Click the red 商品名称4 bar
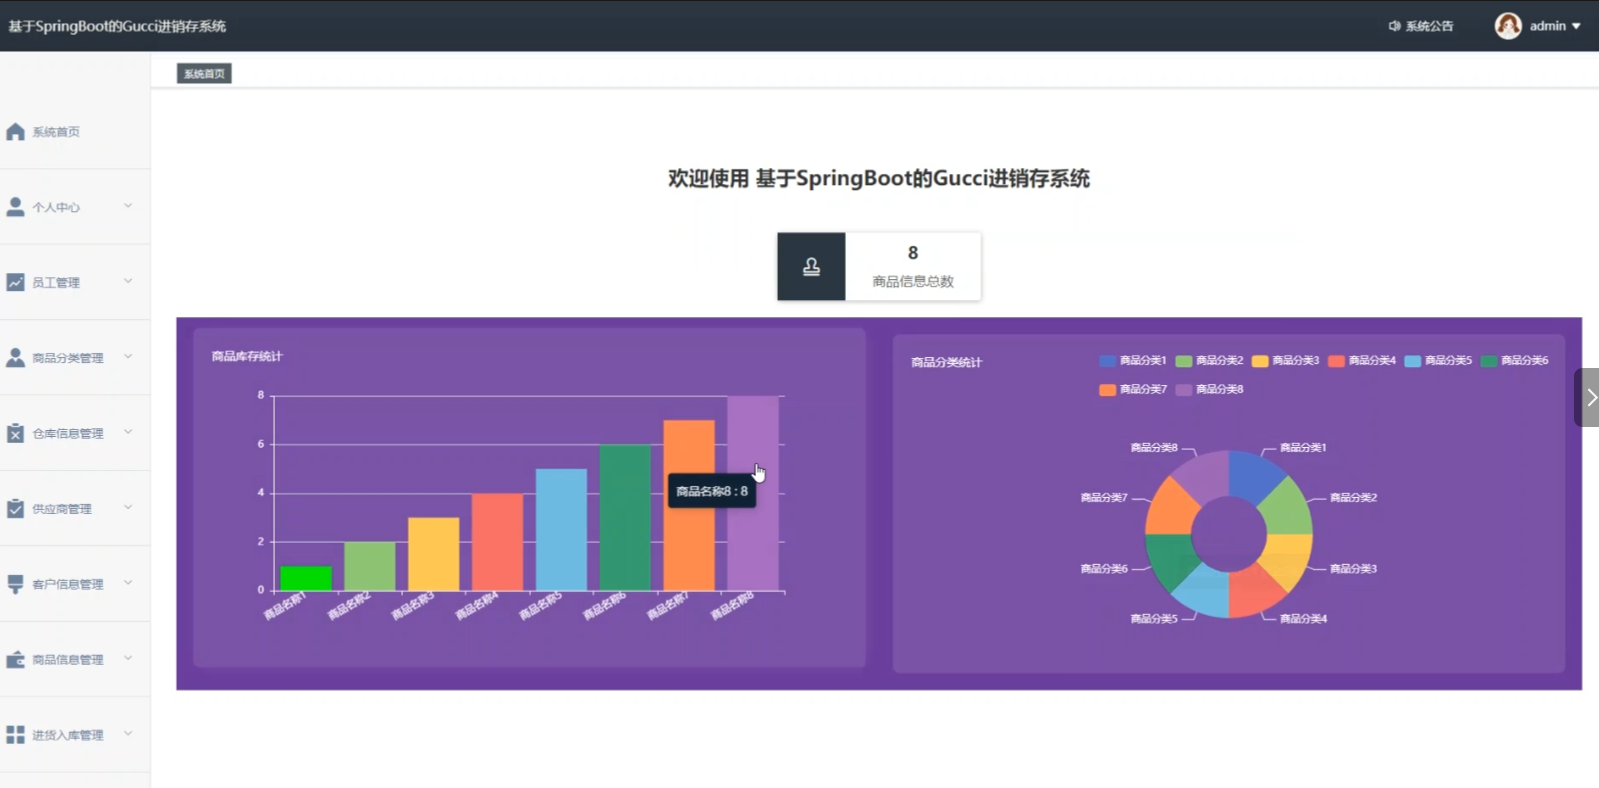Viewport: 1599px width, 788px height. point(497,542)
